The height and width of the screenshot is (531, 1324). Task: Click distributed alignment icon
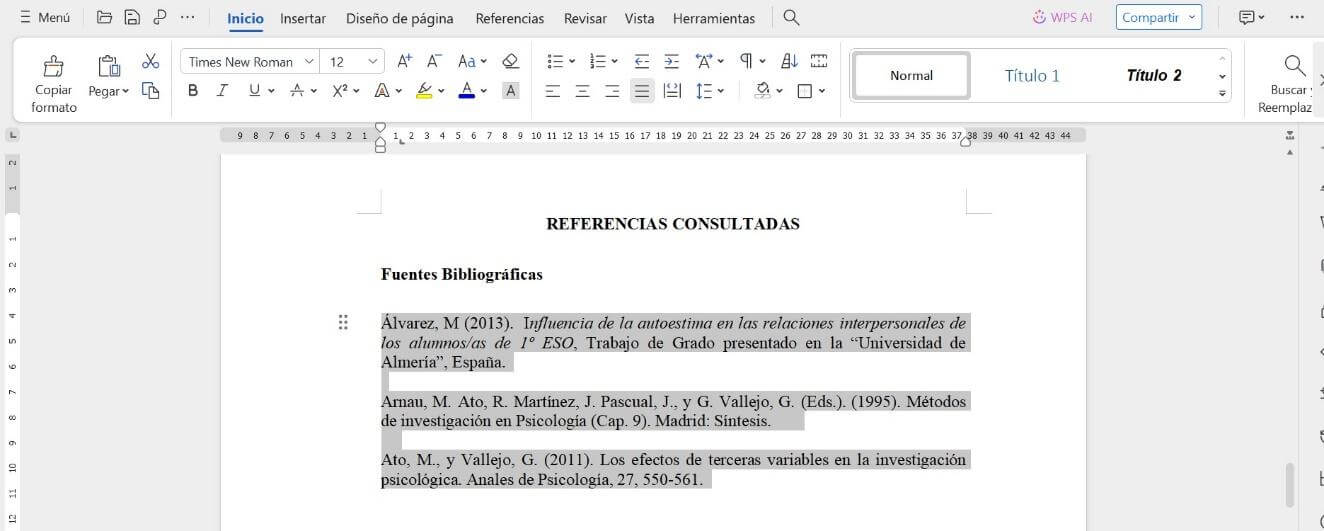coord(672,91)
